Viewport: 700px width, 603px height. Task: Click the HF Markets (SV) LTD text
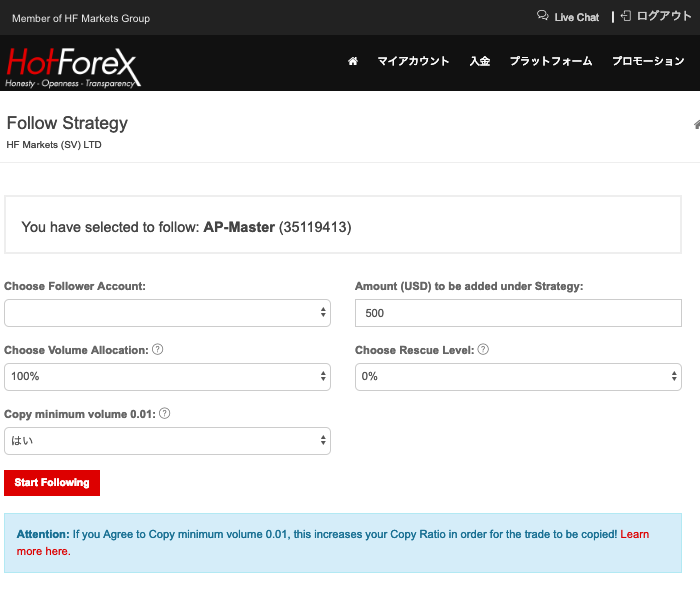(x=54, y=145)
